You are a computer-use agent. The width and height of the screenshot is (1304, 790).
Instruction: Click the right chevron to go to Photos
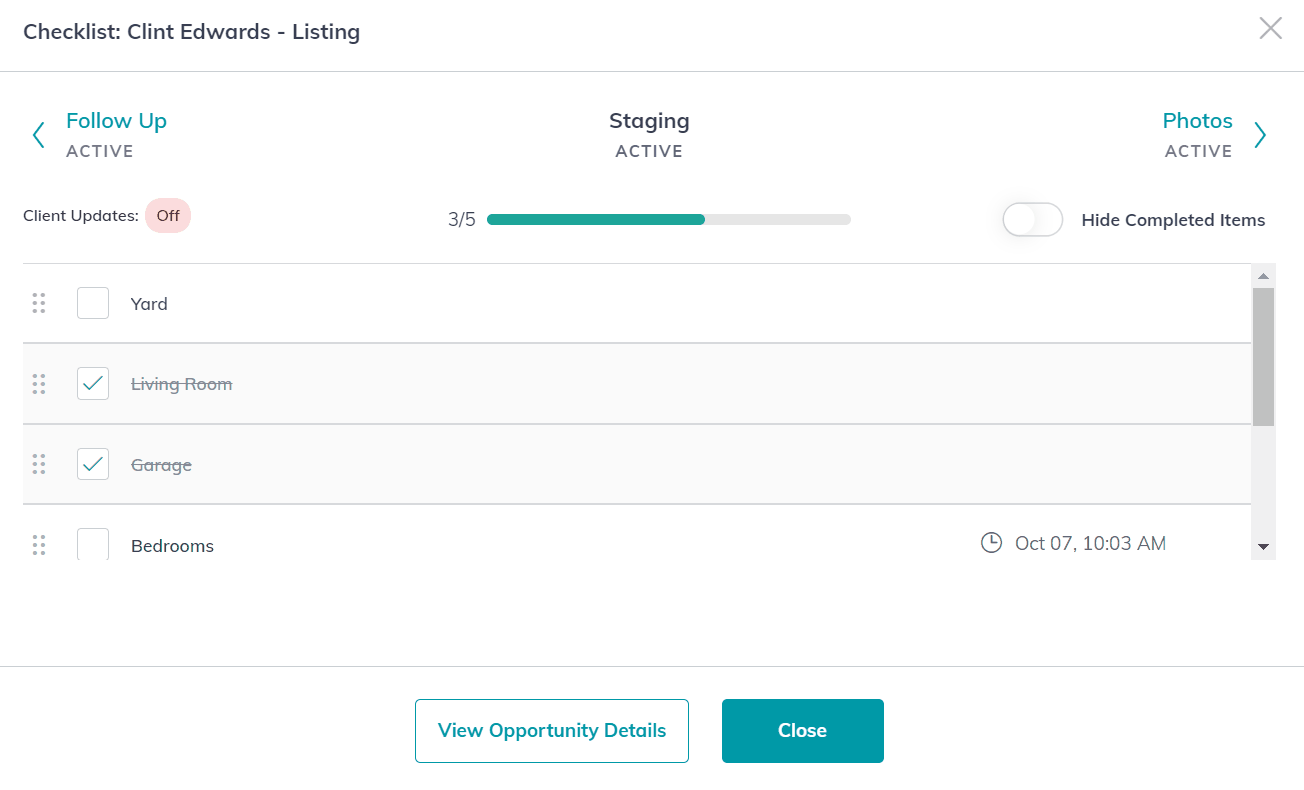(x=1260, y=134)
